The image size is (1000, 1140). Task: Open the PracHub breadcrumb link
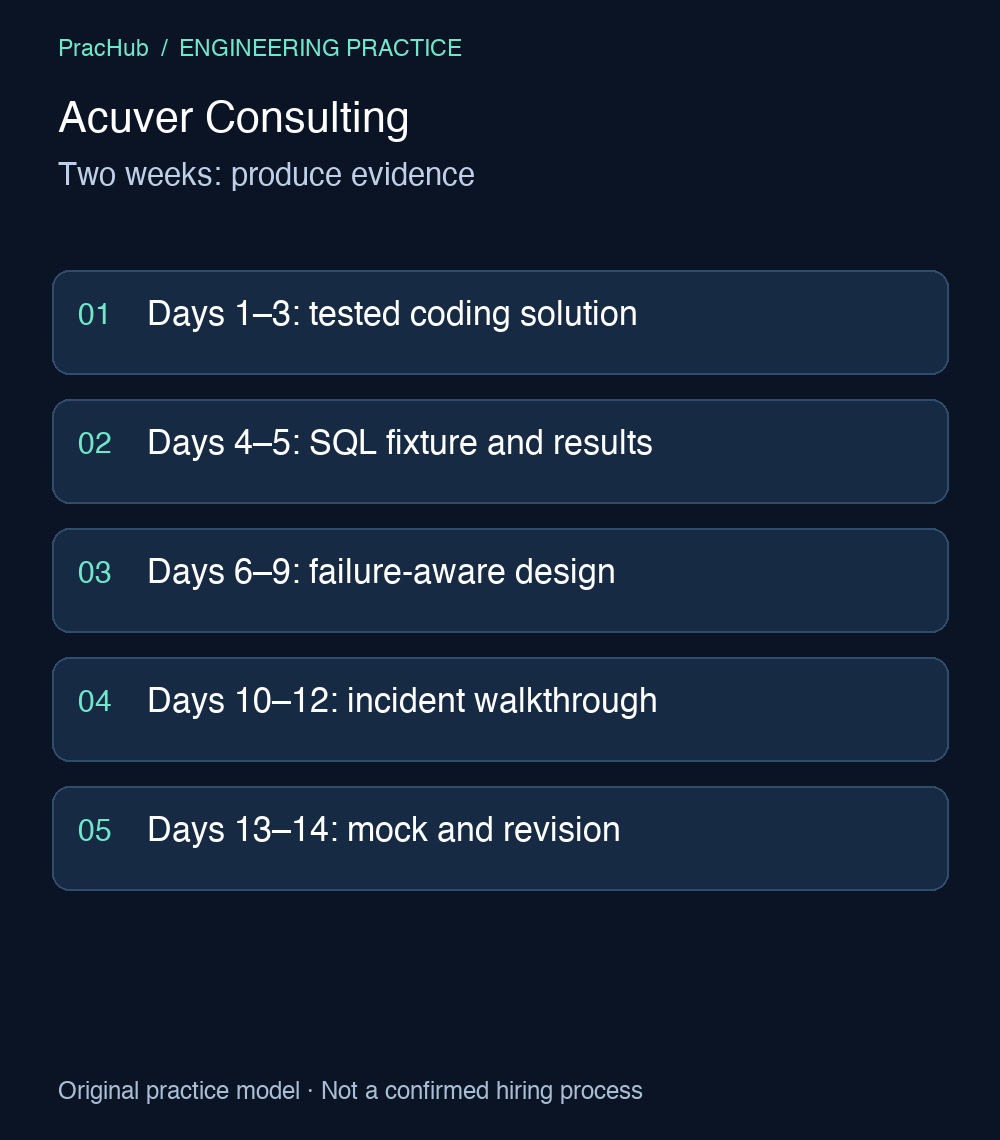coord(103,48)
